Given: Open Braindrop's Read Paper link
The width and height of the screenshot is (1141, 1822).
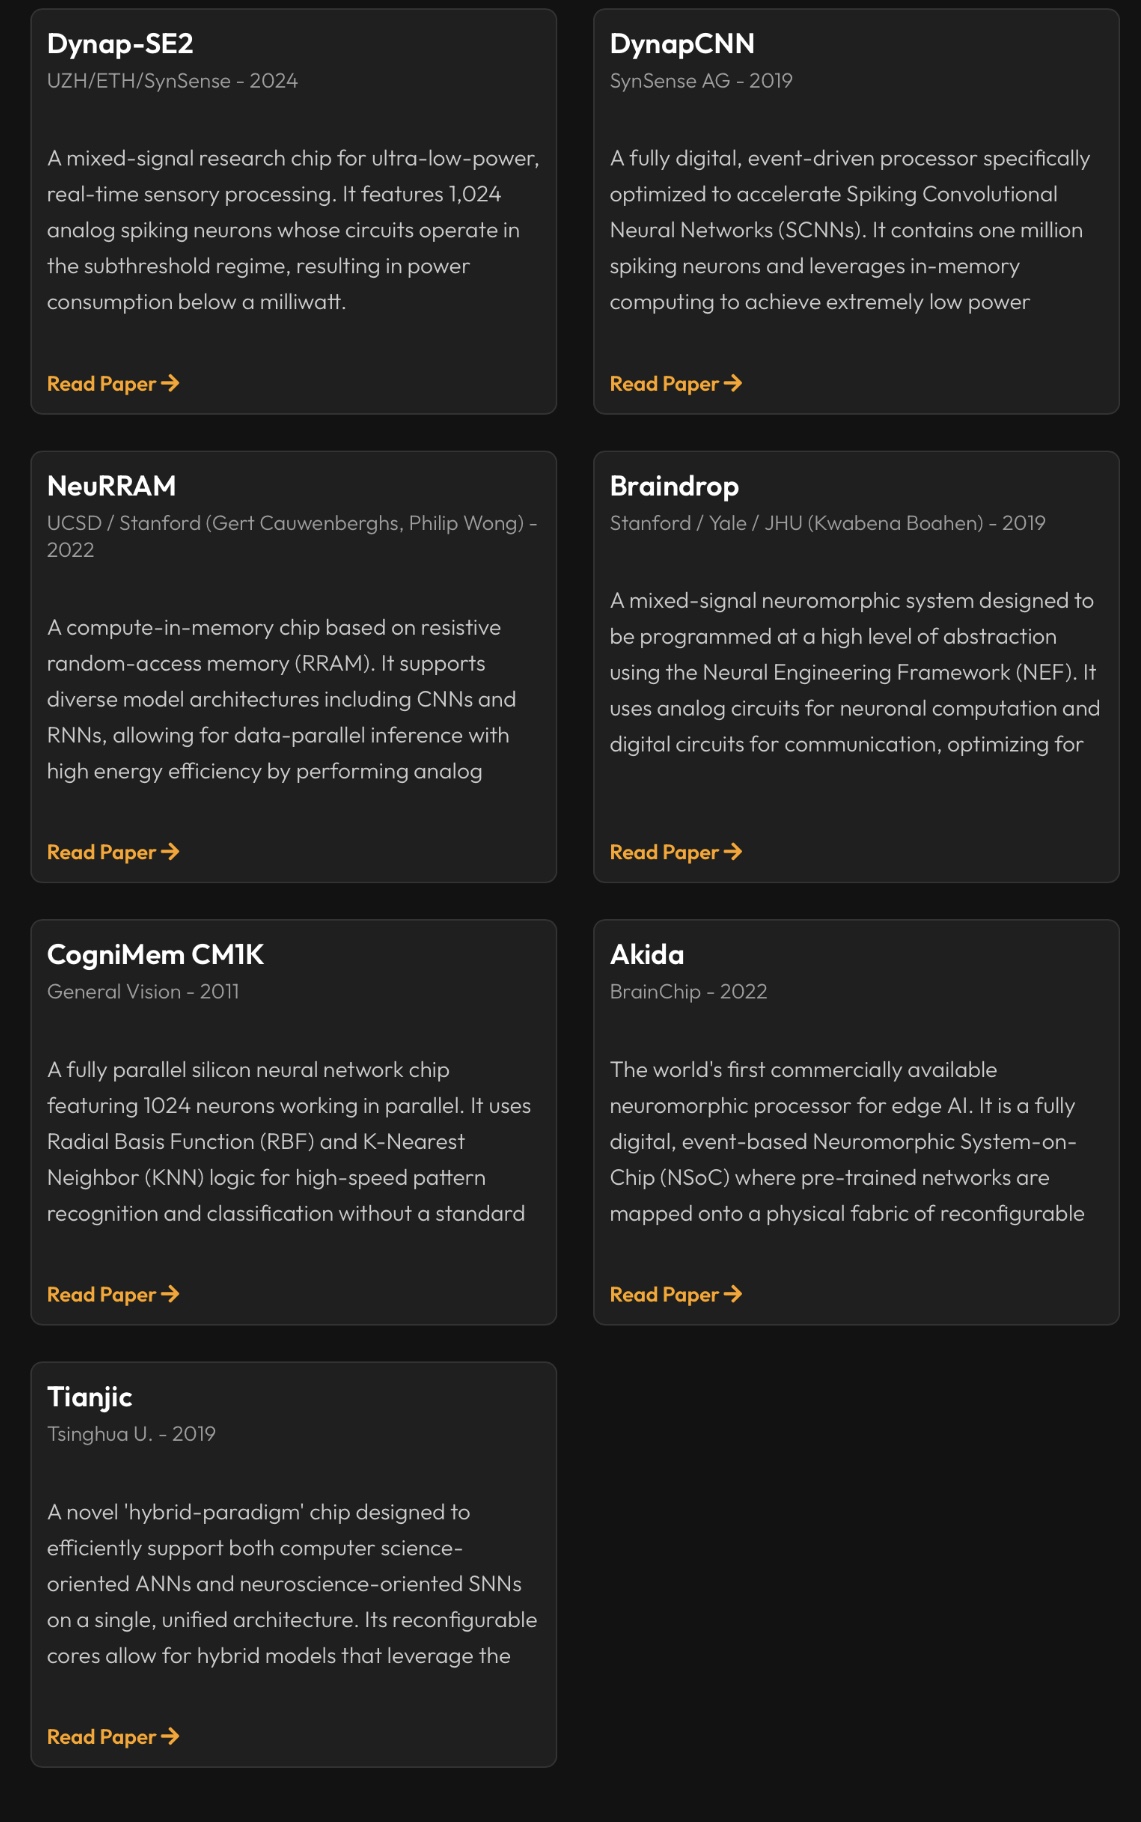Looking at the screenshot, I should tap(664, 852).
